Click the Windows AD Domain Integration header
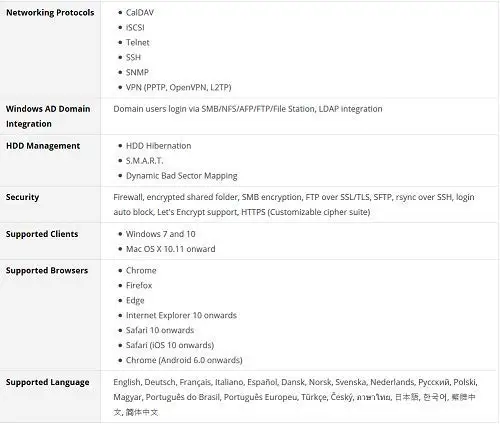The image size is (500, 424). [48, 116]
